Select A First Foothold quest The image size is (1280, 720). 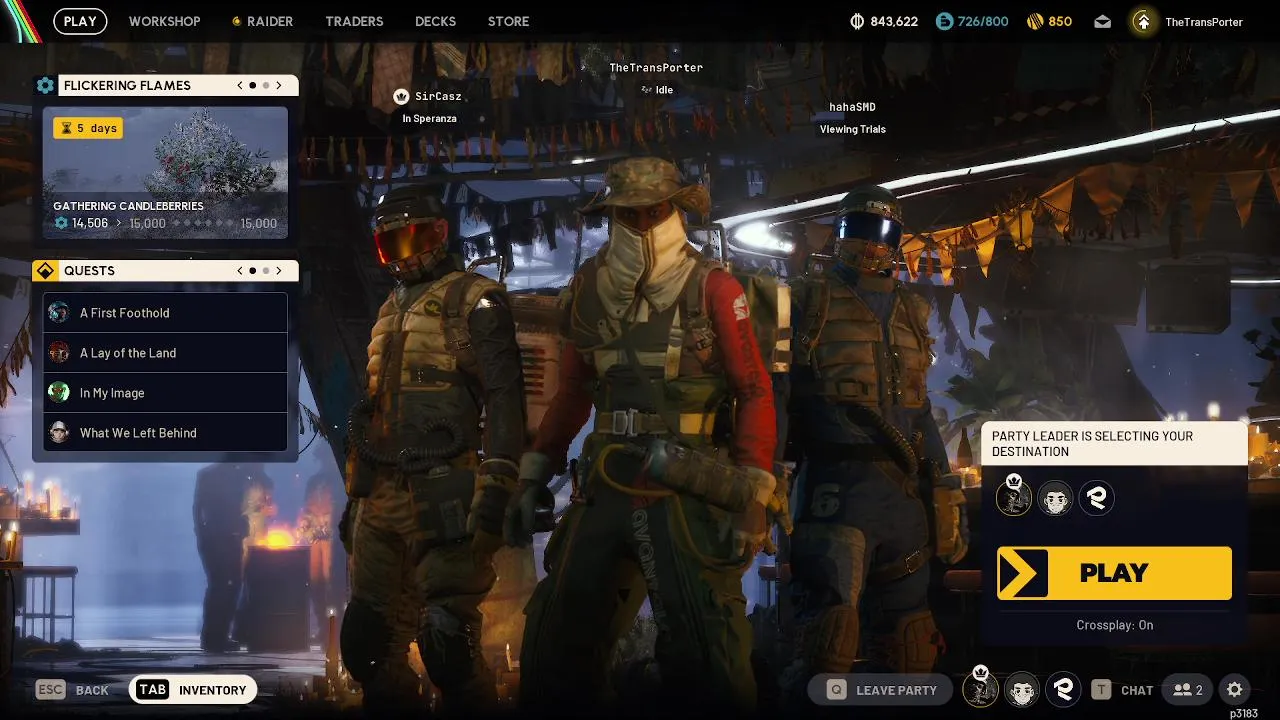click(165, 313)
